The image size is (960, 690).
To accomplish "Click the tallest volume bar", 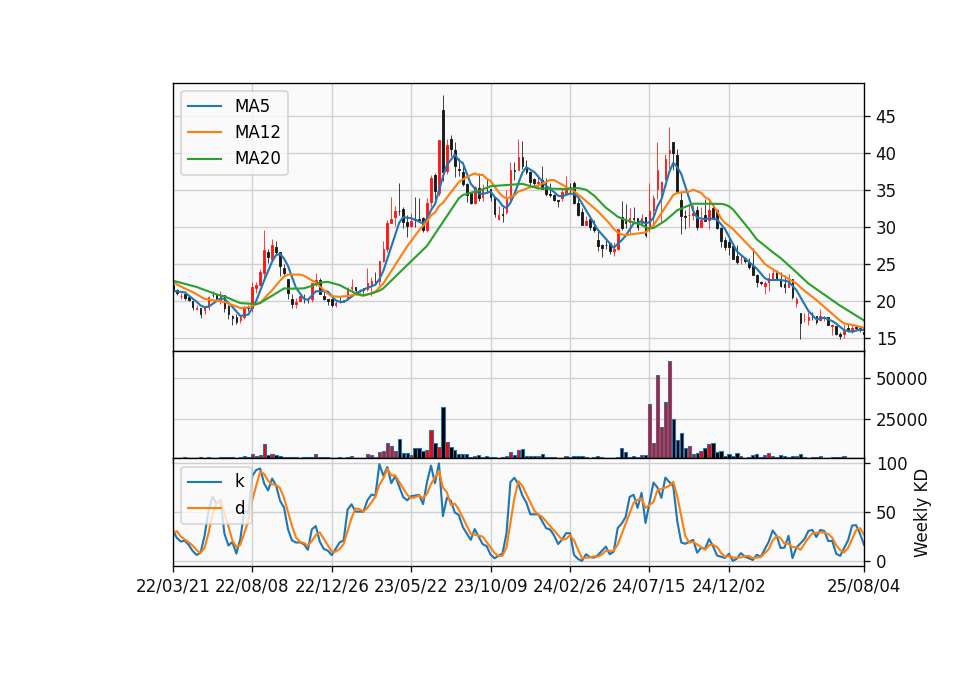I will pyautogui.click(x=670, y=410).
